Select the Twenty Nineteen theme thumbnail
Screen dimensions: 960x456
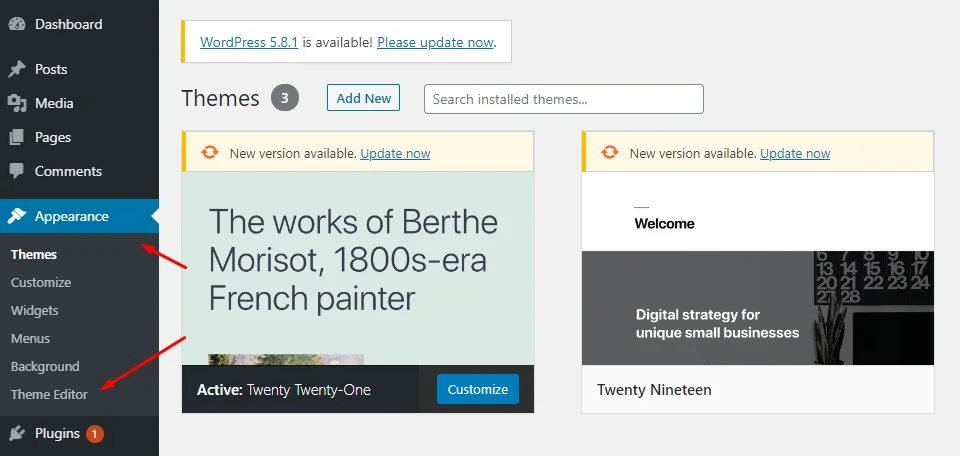coord(758,268)
